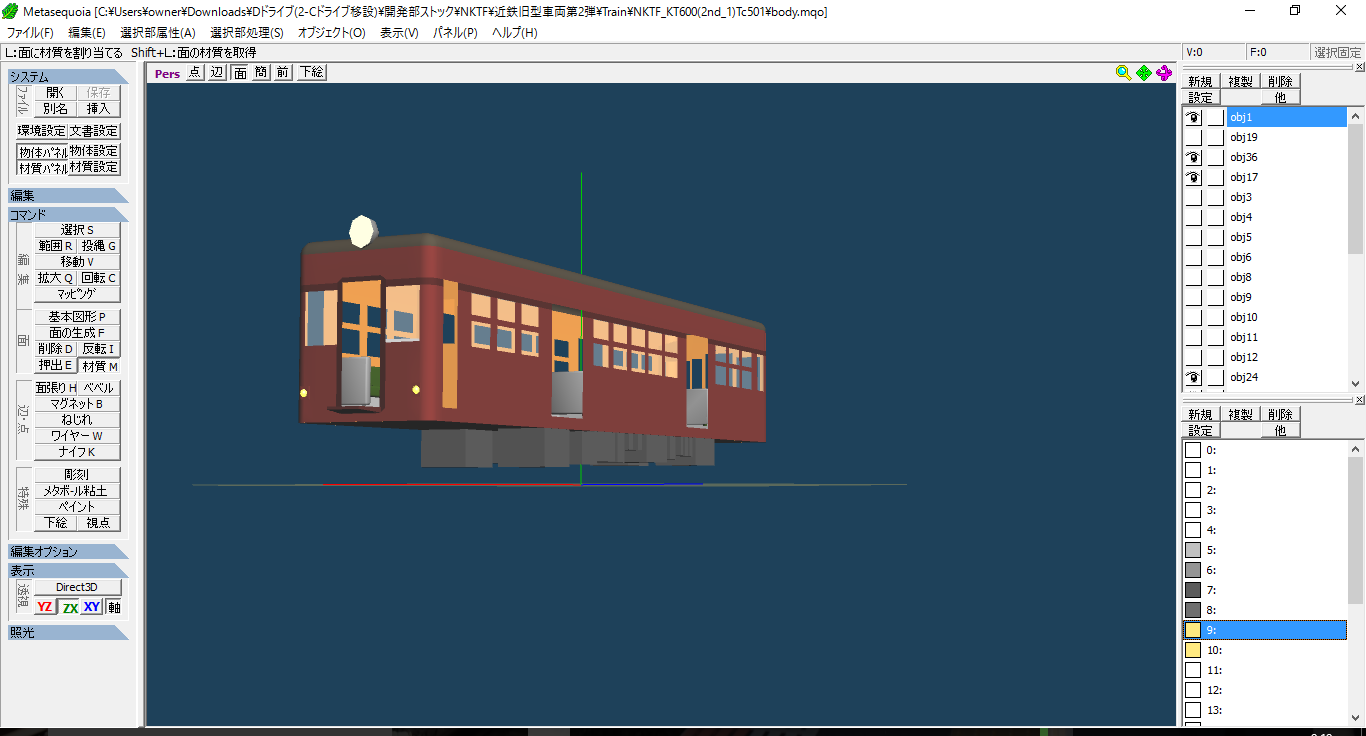Open the パネル(P) menu
The image size is (1366, 736).
455,33
